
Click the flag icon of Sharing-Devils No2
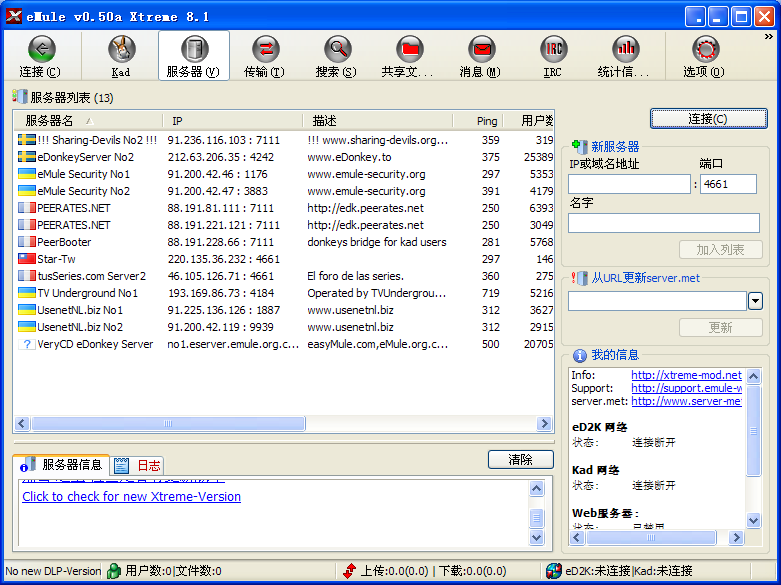(26, 140)
